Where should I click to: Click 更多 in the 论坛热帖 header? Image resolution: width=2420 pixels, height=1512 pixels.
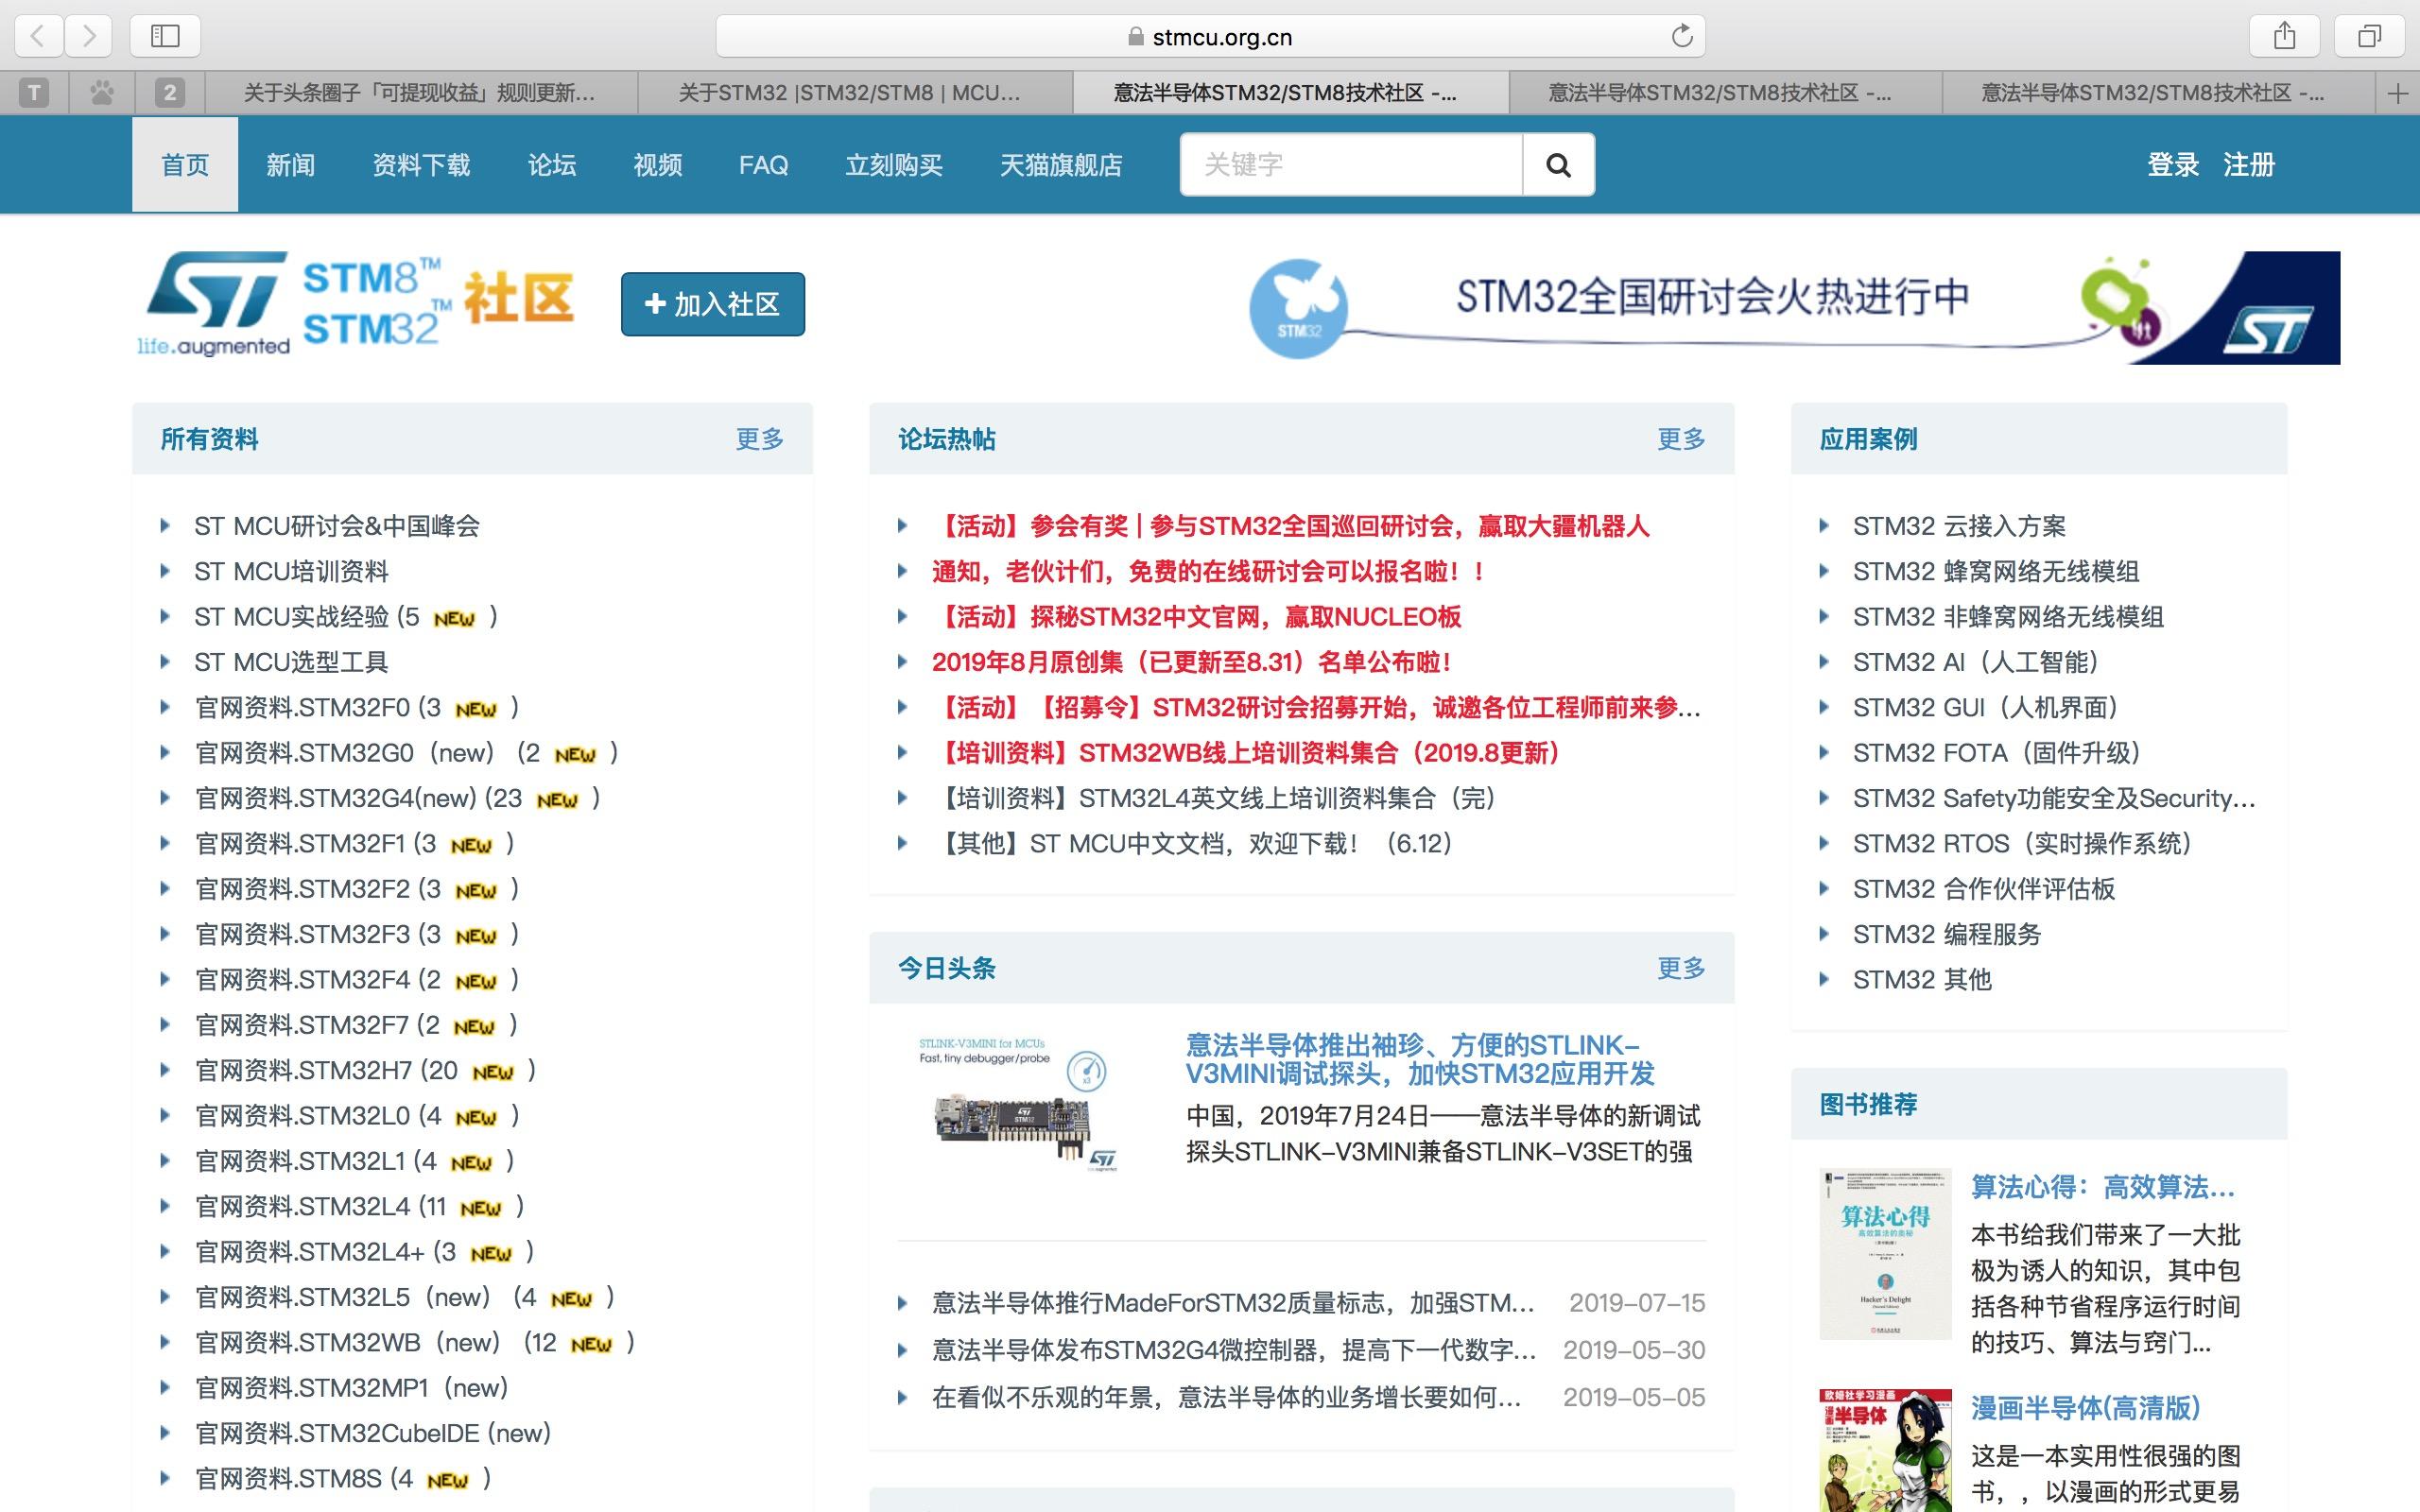(x=1681, y=439)
